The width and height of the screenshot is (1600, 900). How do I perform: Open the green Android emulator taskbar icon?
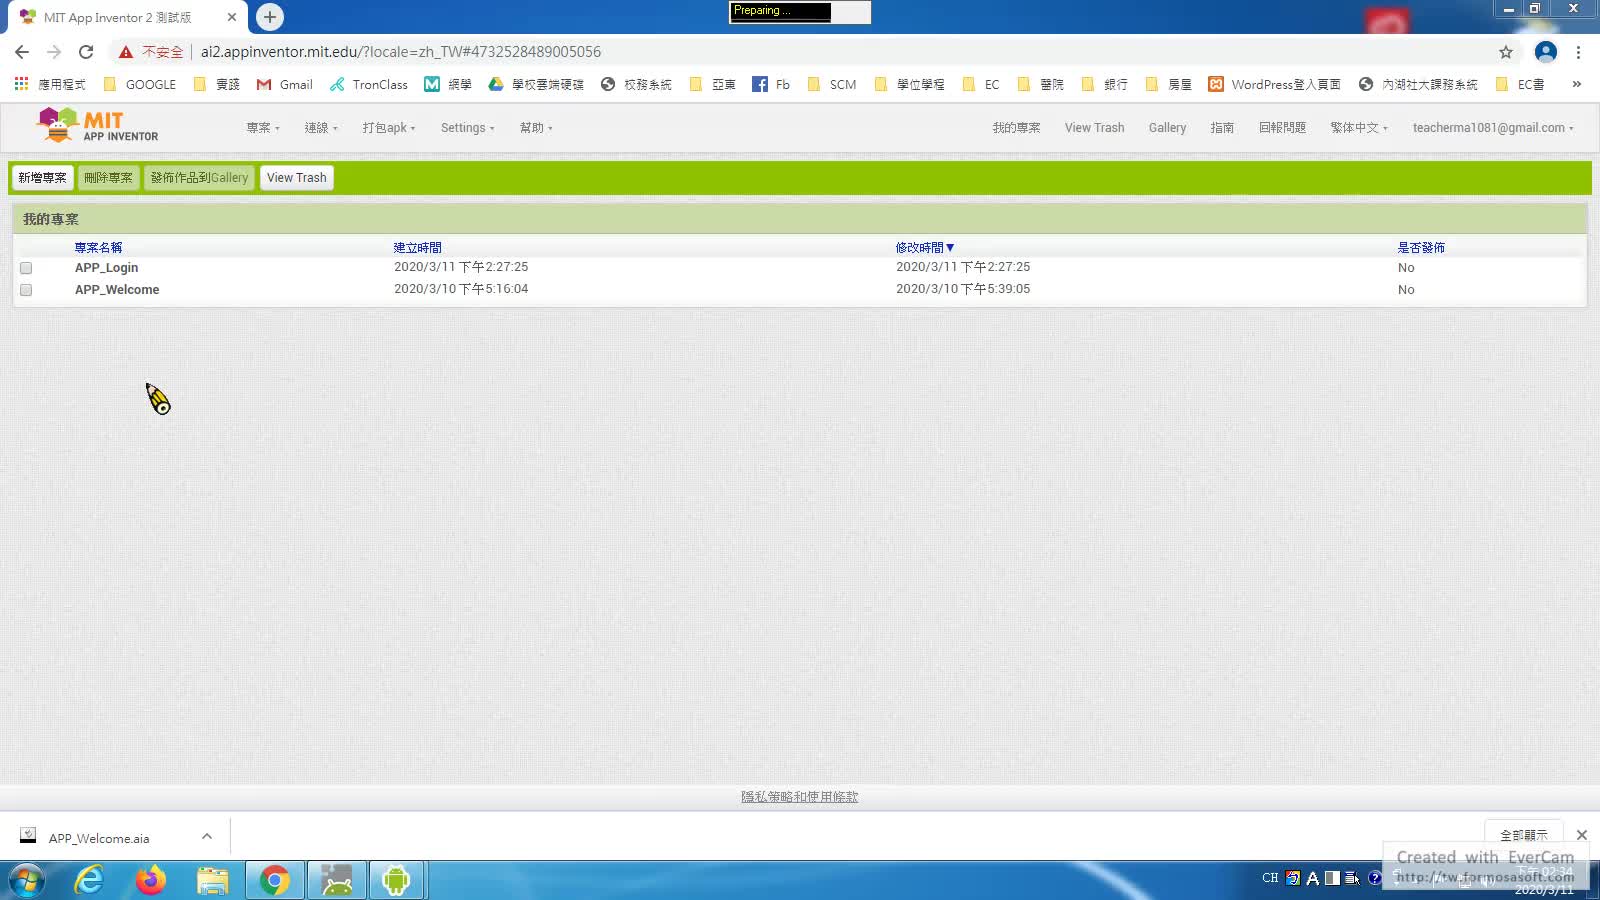click(x=396, y=880)
